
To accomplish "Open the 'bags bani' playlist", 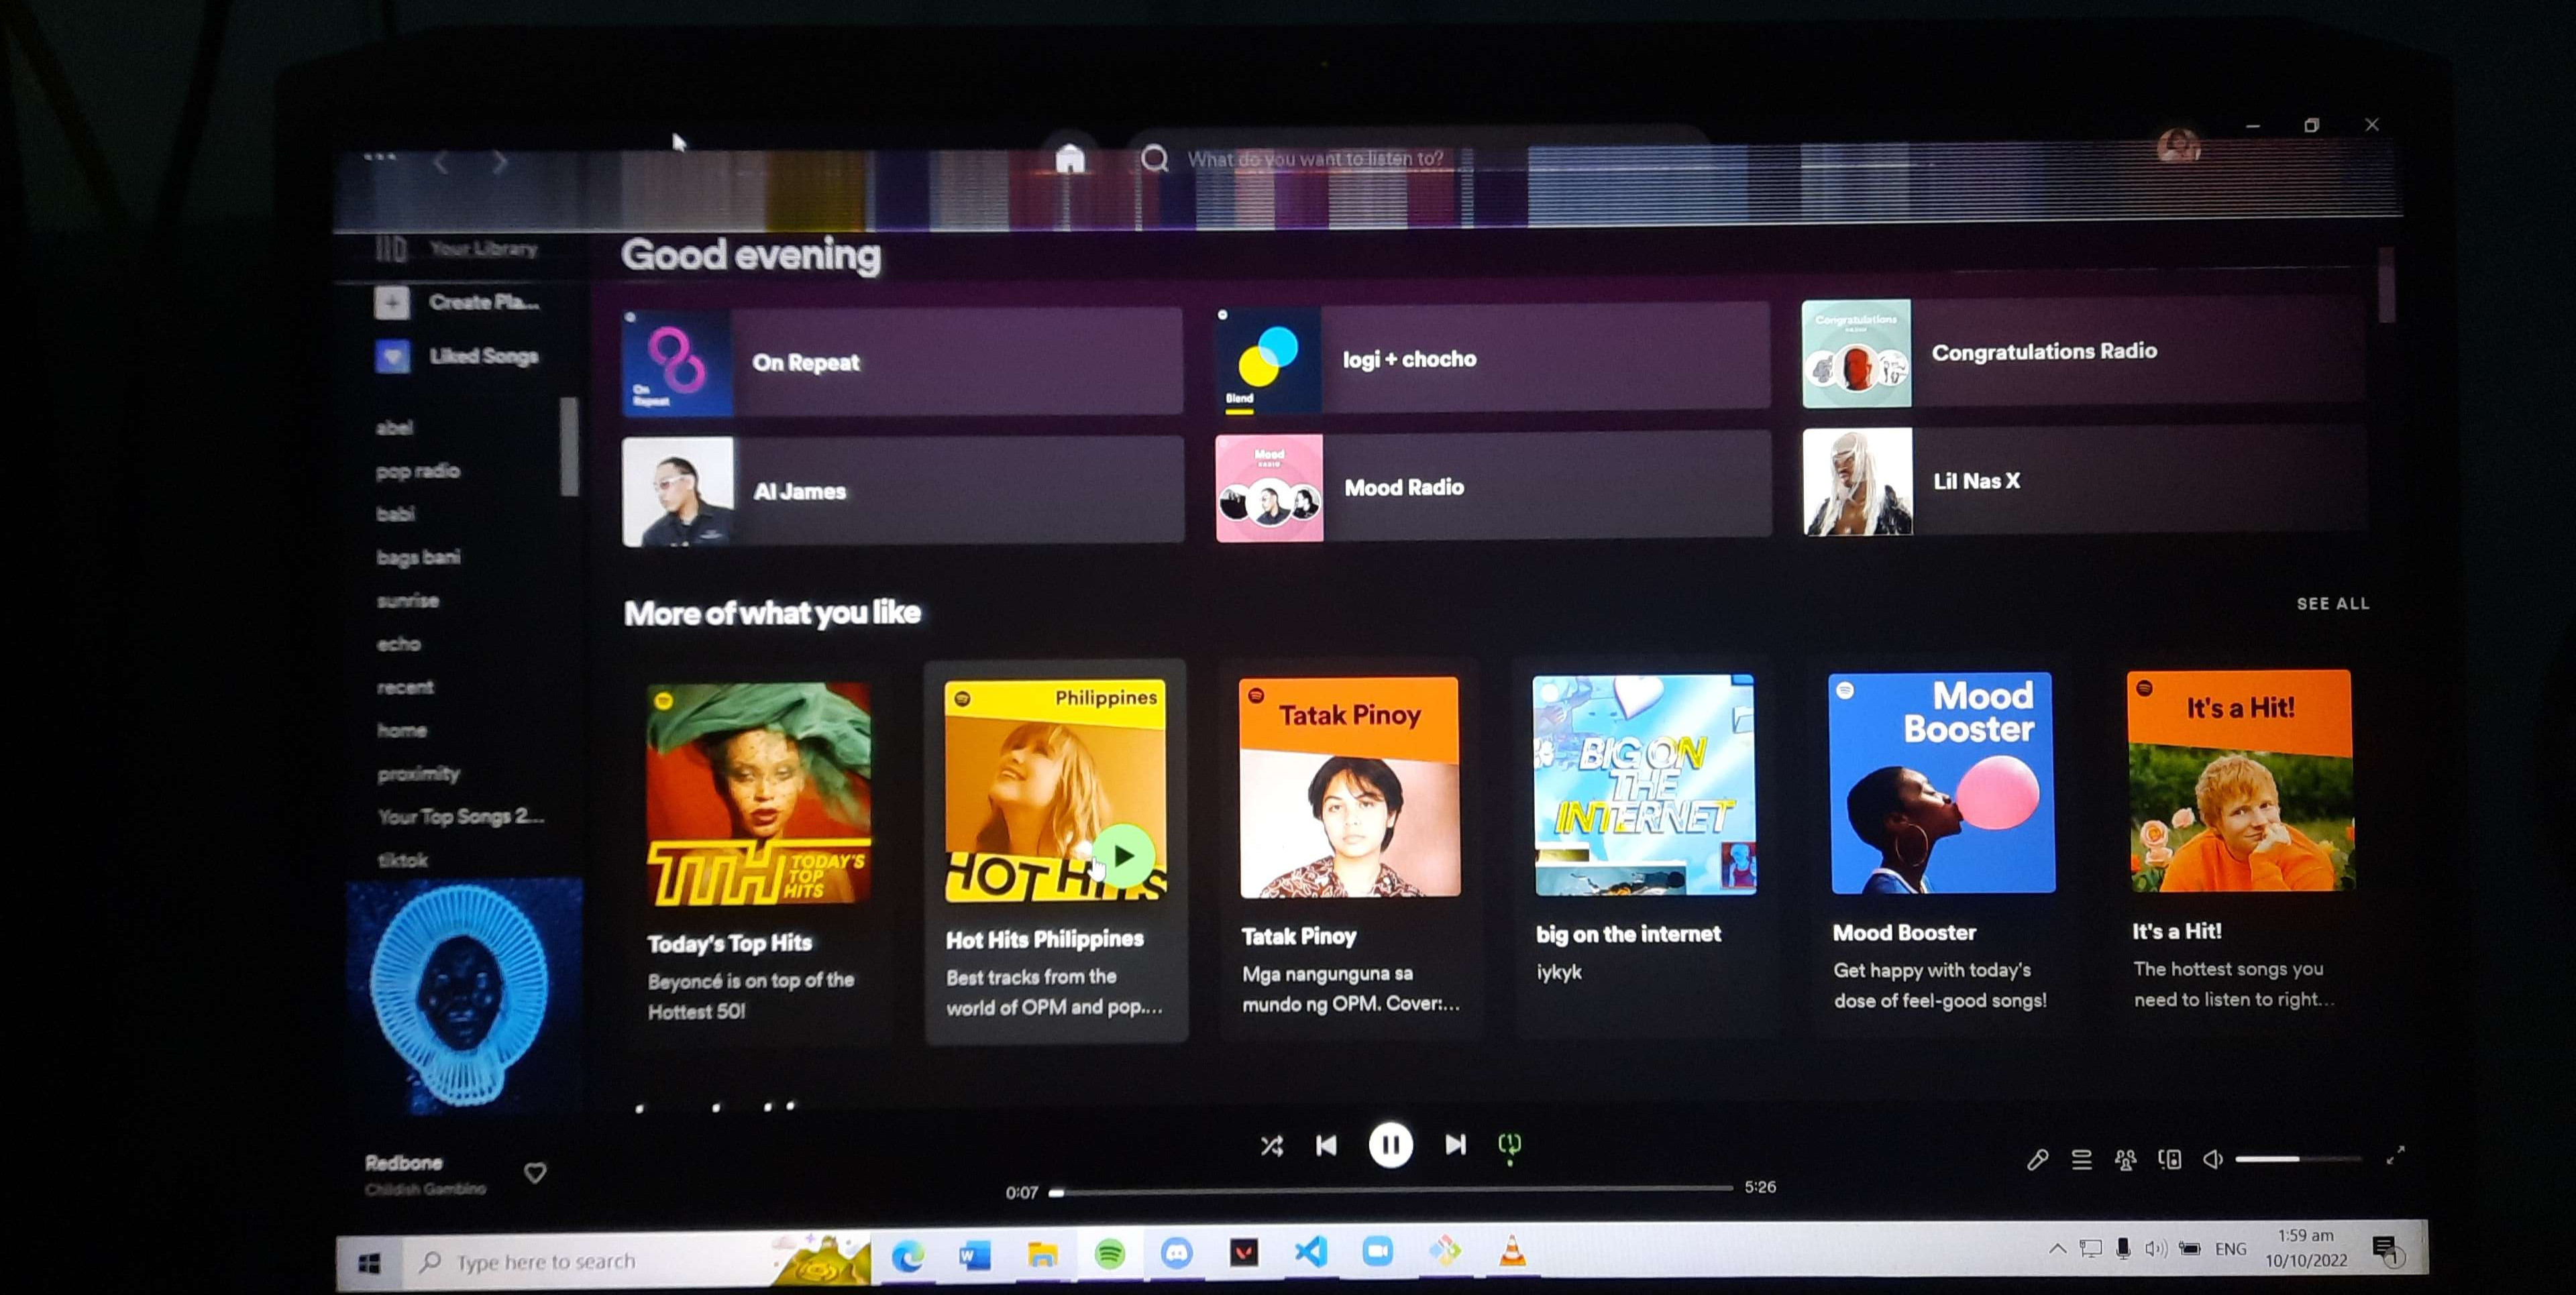I will click(418, 557).
